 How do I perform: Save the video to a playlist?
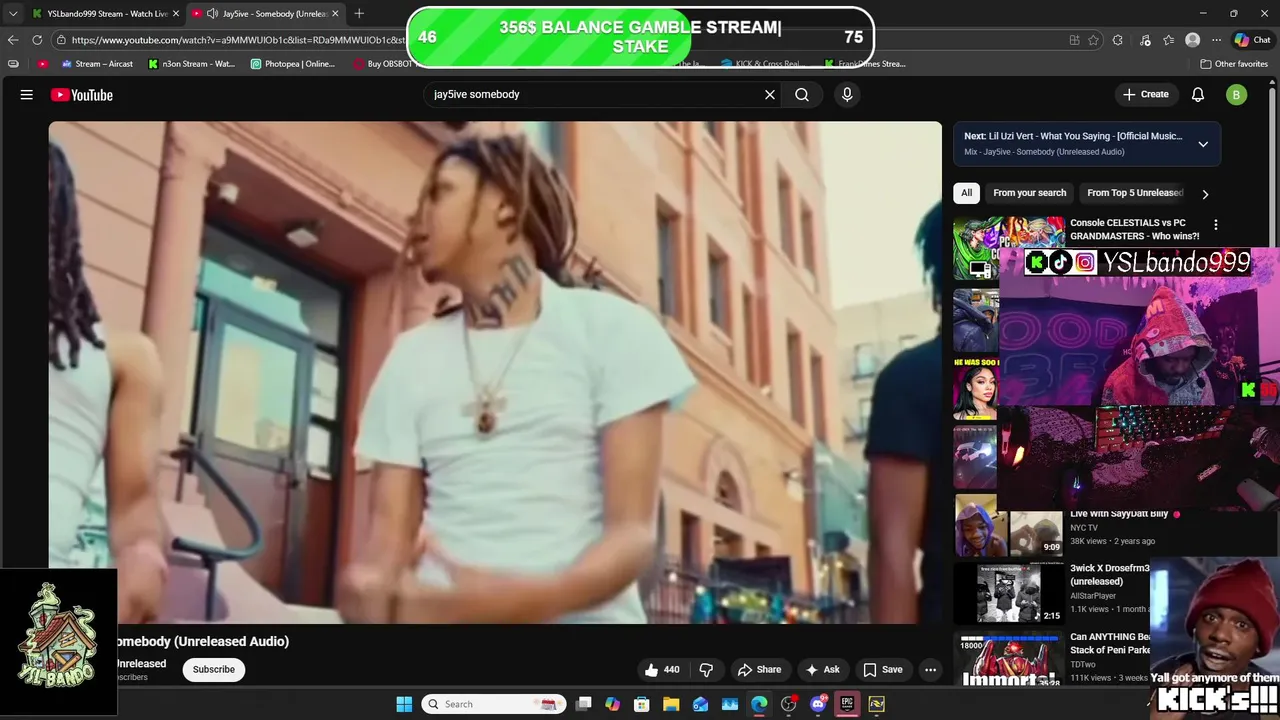coord(883,670)
